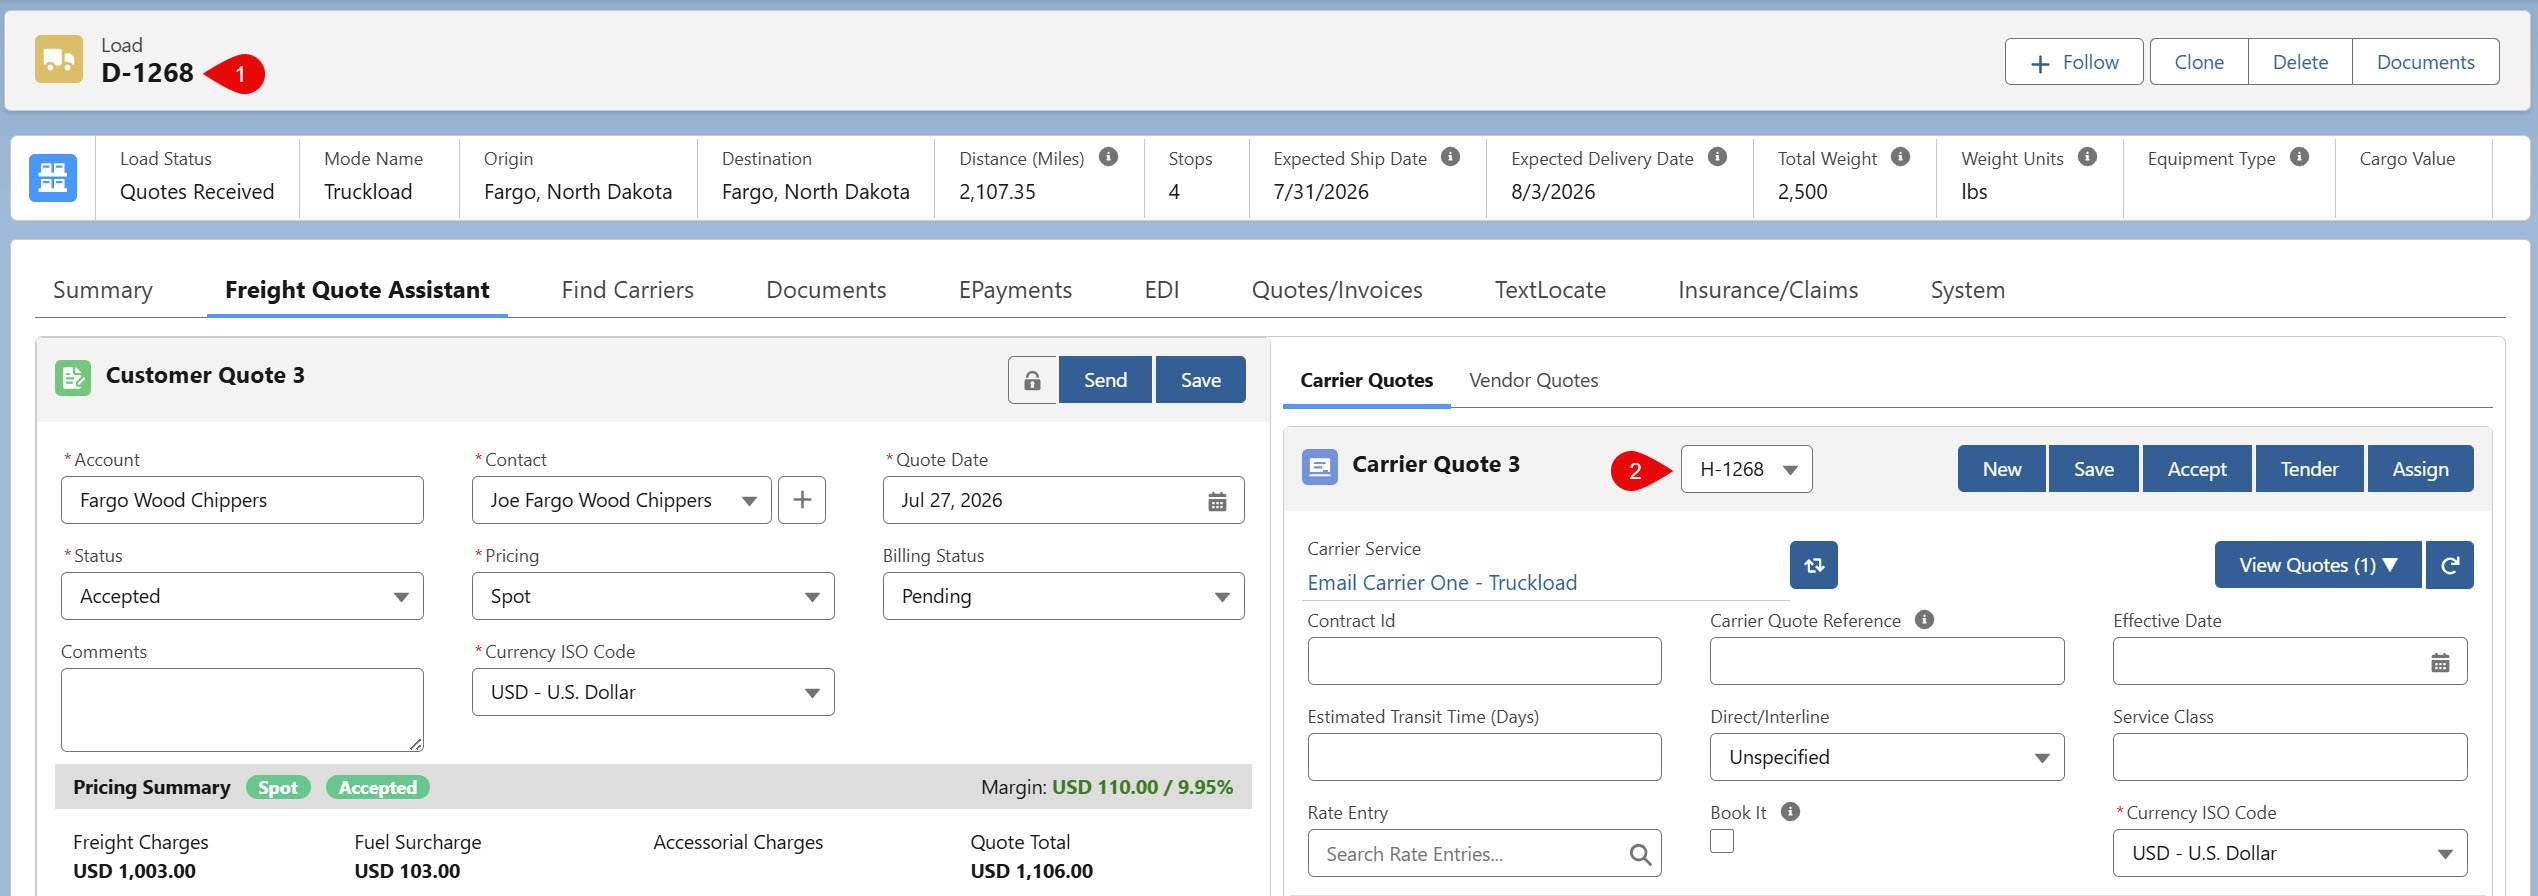Image resolution: width=2538 pixels, height=896 pixels.
Task: Click the Carrier Quote 3 panel icon
Action: pos(1320,467)
